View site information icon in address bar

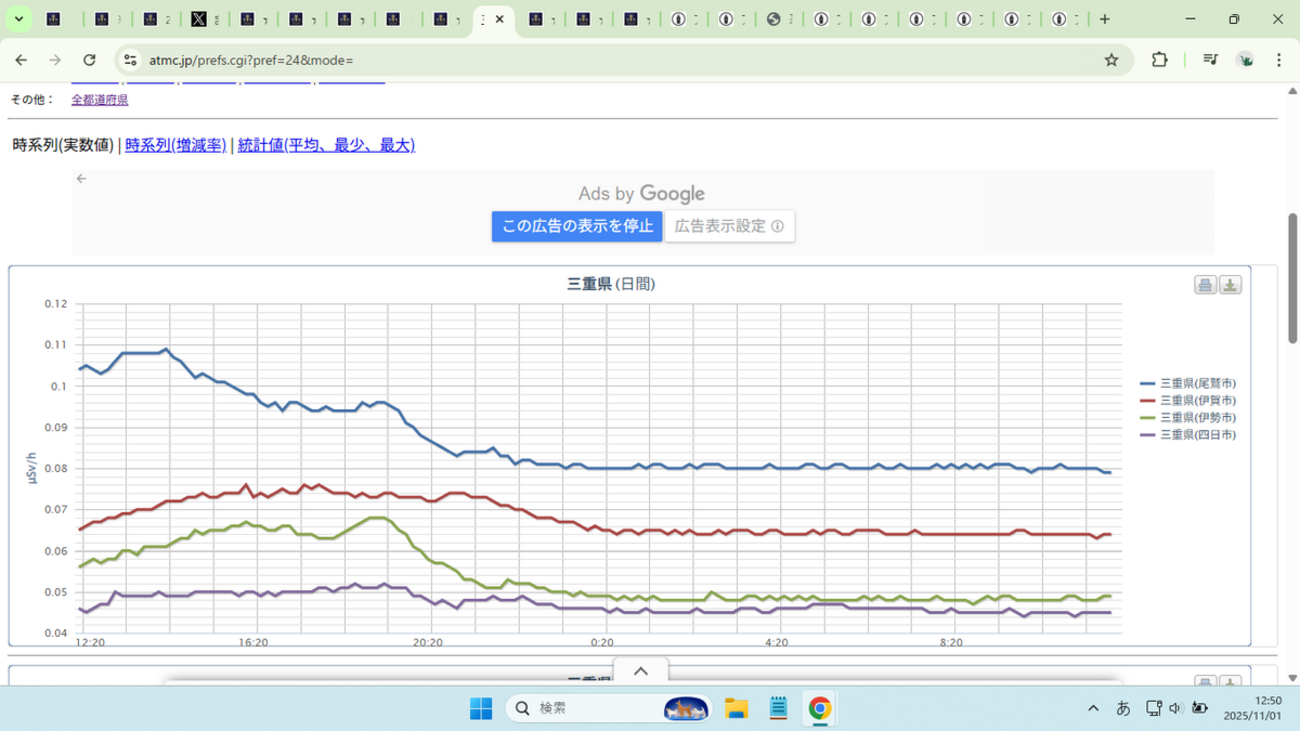(130, 60)
